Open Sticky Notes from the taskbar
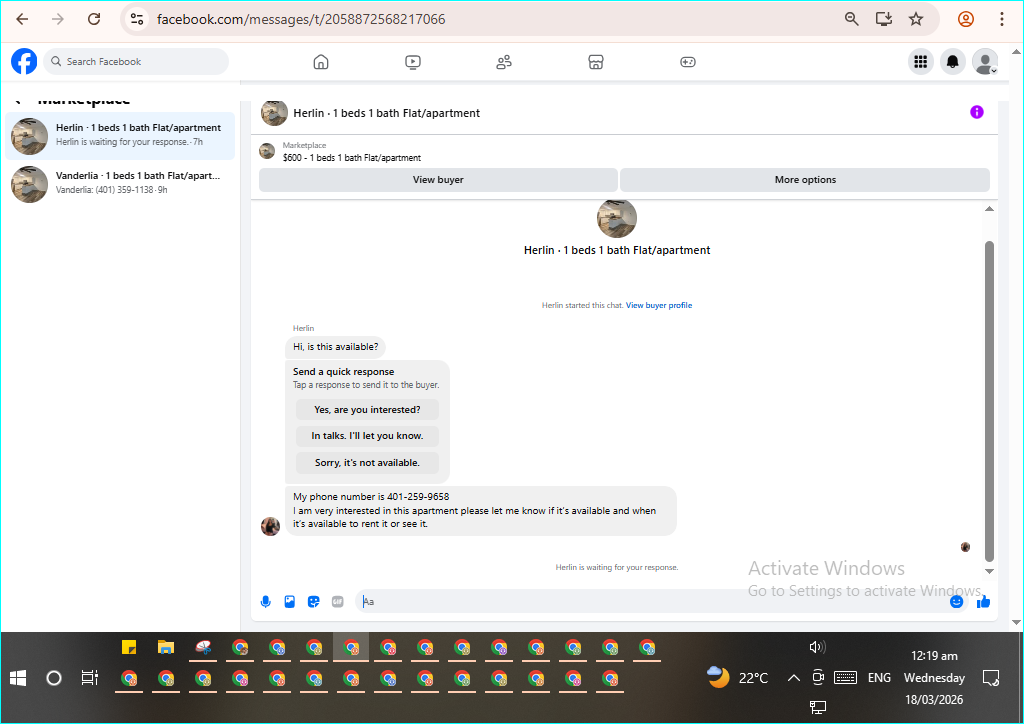This screenshot has width=1024, height=724. click(x=129, y=648)
